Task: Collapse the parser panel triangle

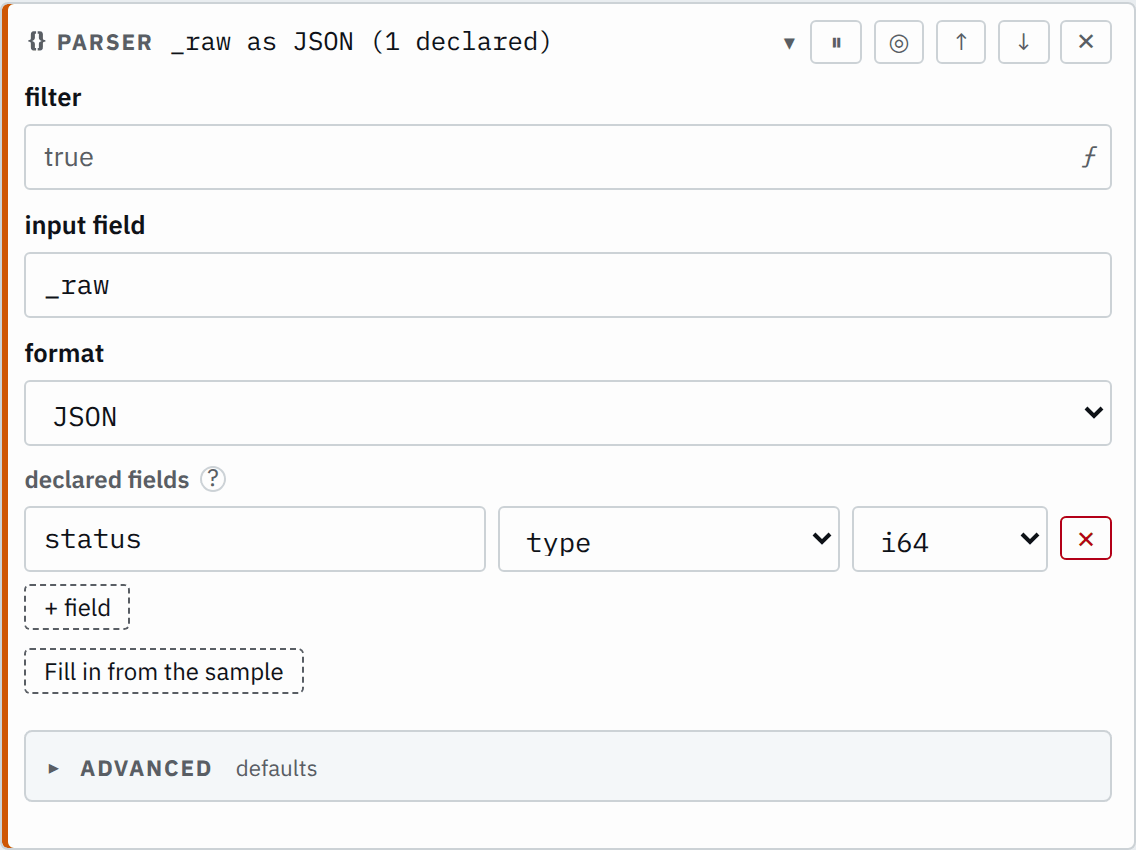Action: coord(789,43)
